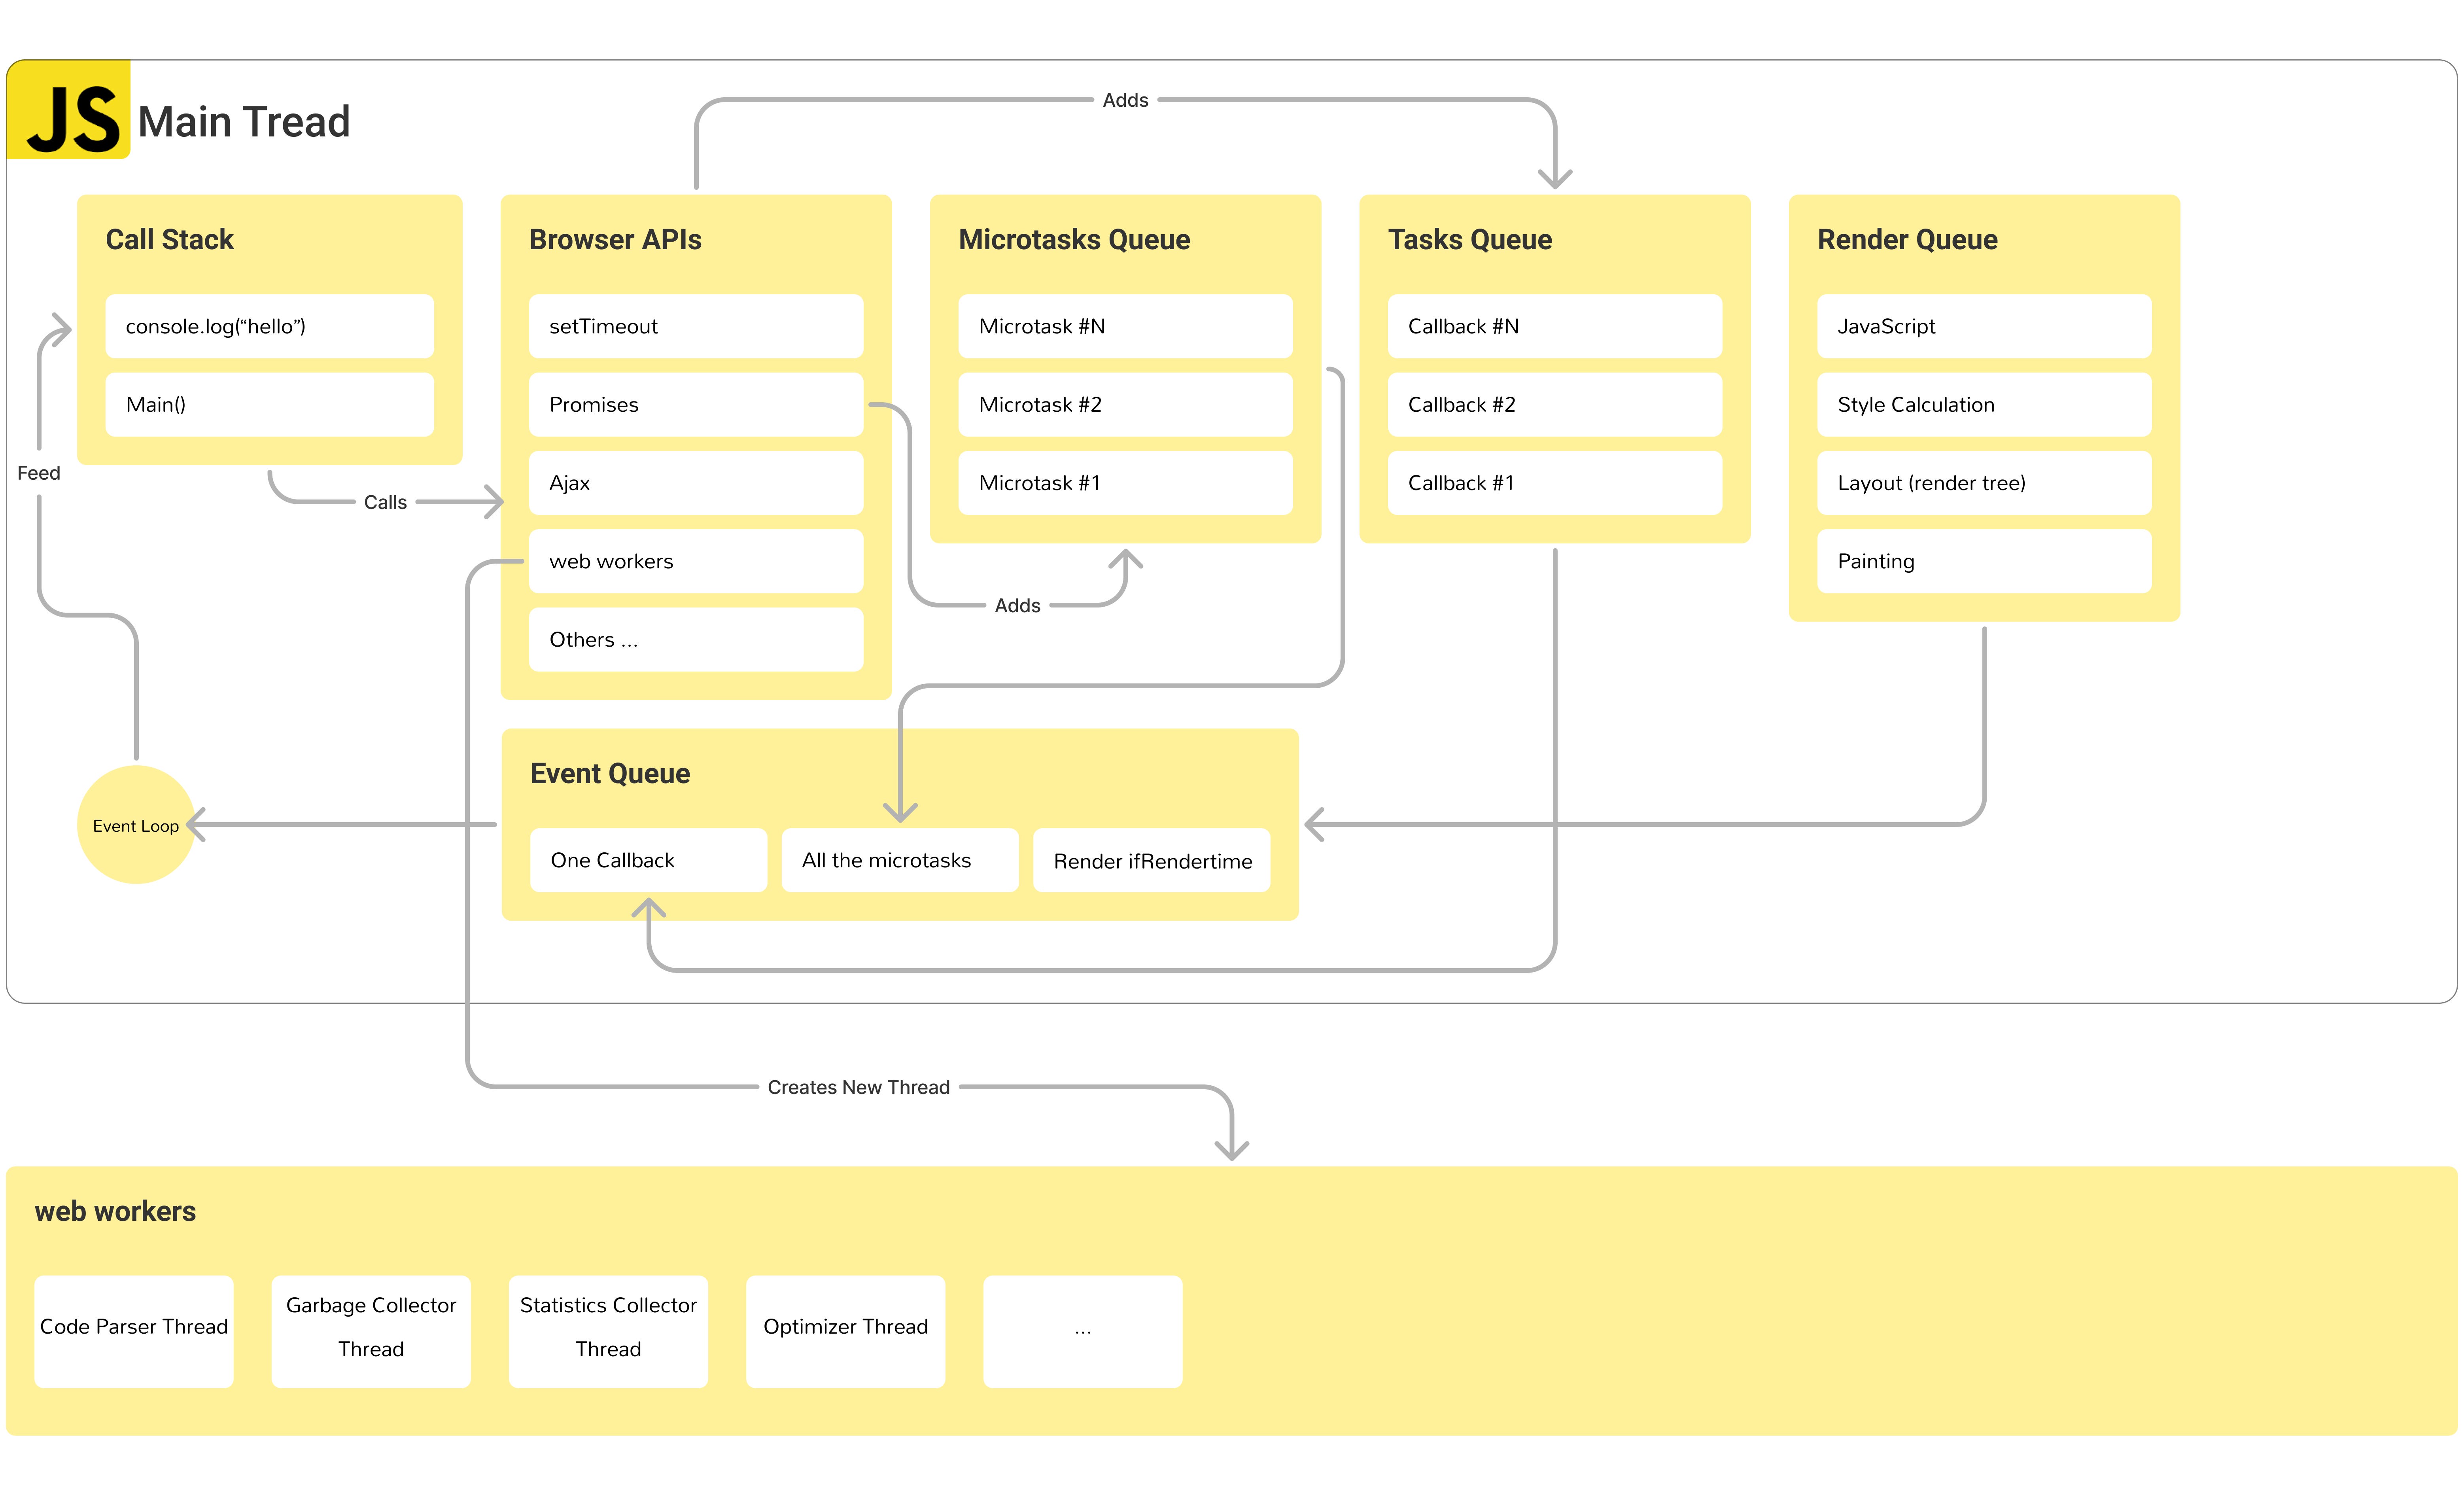Click the Style Calculation box

1983,404
